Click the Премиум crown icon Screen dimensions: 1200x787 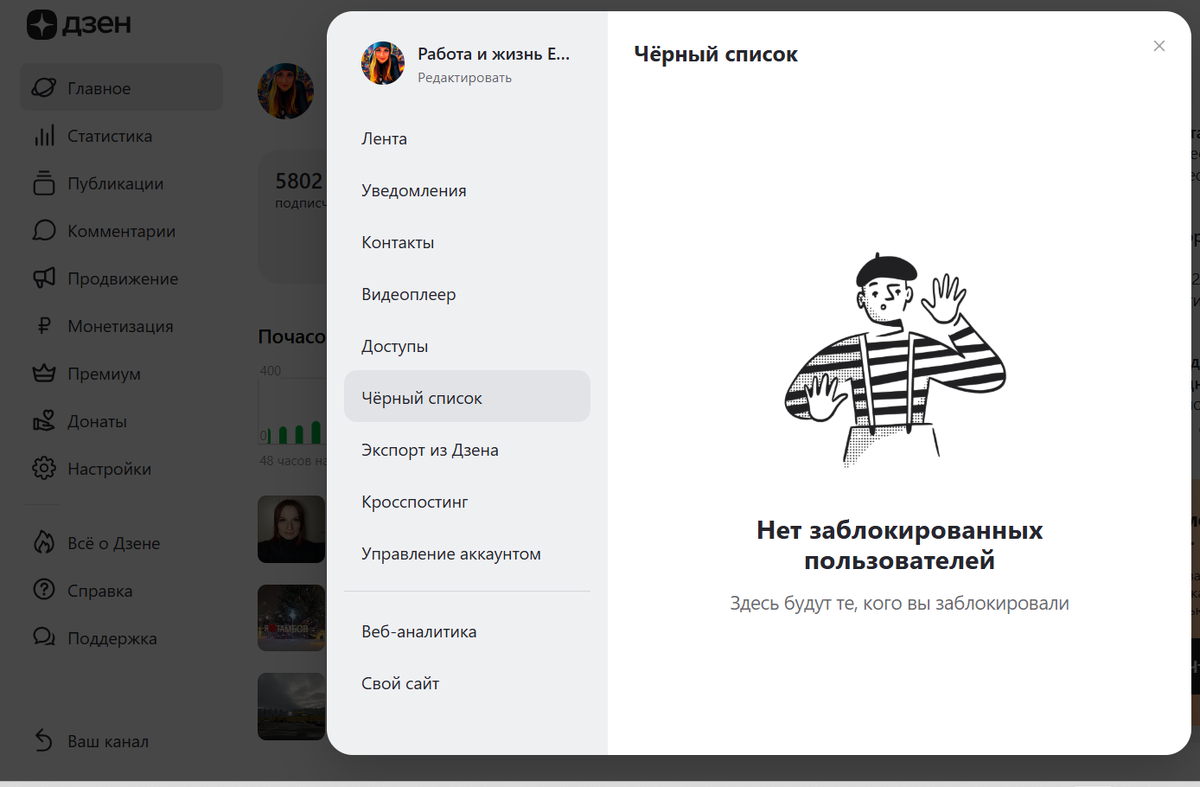(x=43, y=374)
